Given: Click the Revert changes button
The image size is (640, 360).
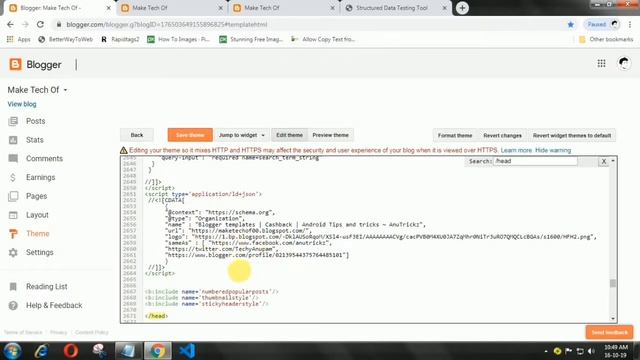Looking at the screenshot, I should (x=502, y=136).
